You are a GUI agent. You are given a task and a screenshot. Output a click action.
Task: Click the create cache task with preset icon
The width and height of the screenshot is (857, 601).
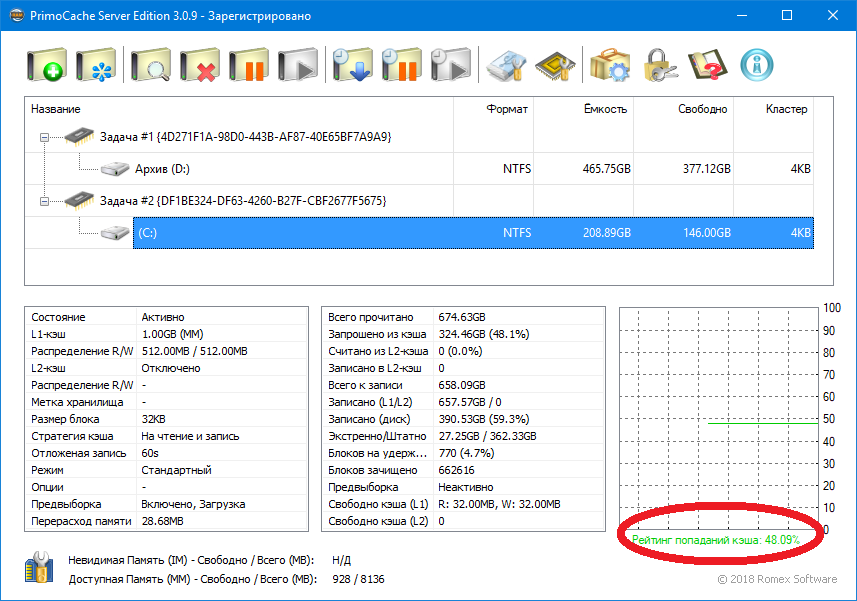click(x=96, y=65)
